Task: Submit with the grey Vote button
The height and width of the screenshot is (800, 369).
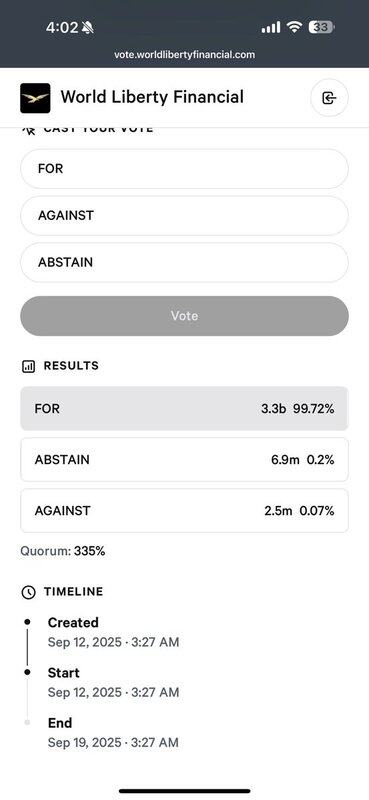Action: coord(184,316)
